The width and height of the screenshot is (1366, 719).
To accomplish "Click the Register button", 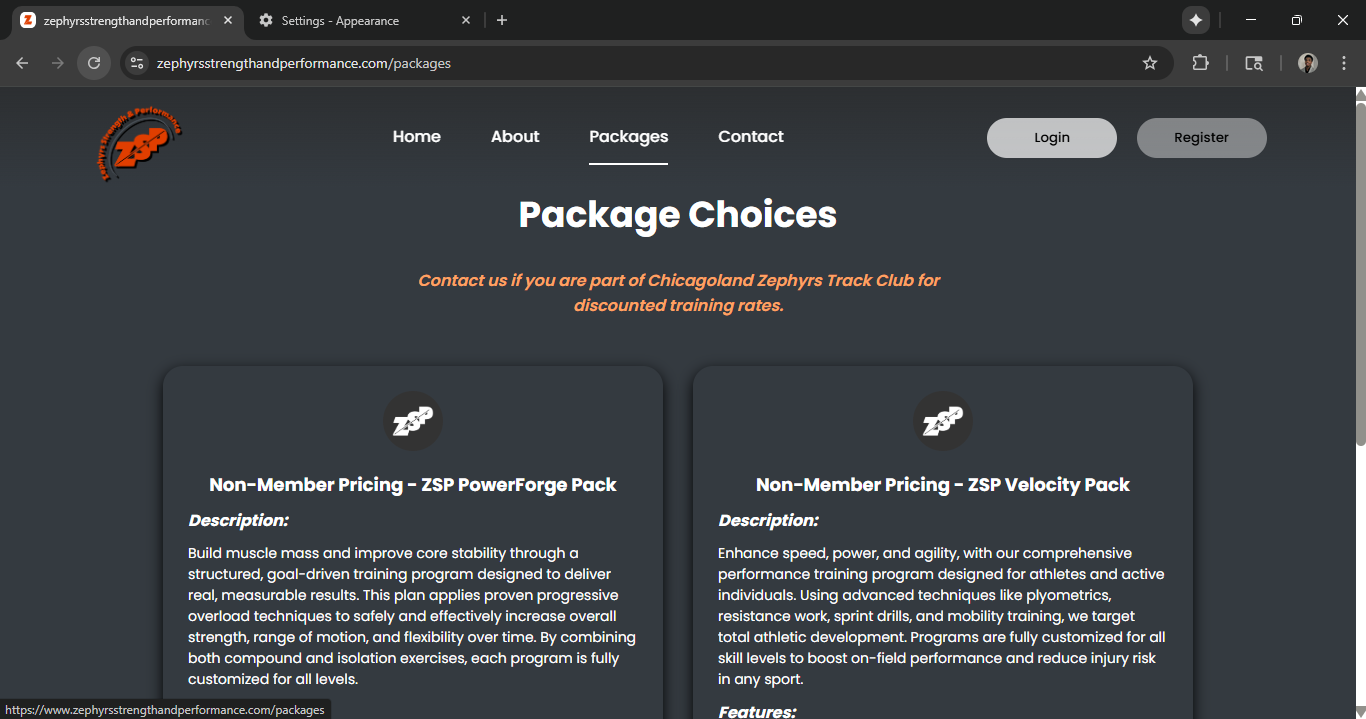I will click(x=1201, y=137).
